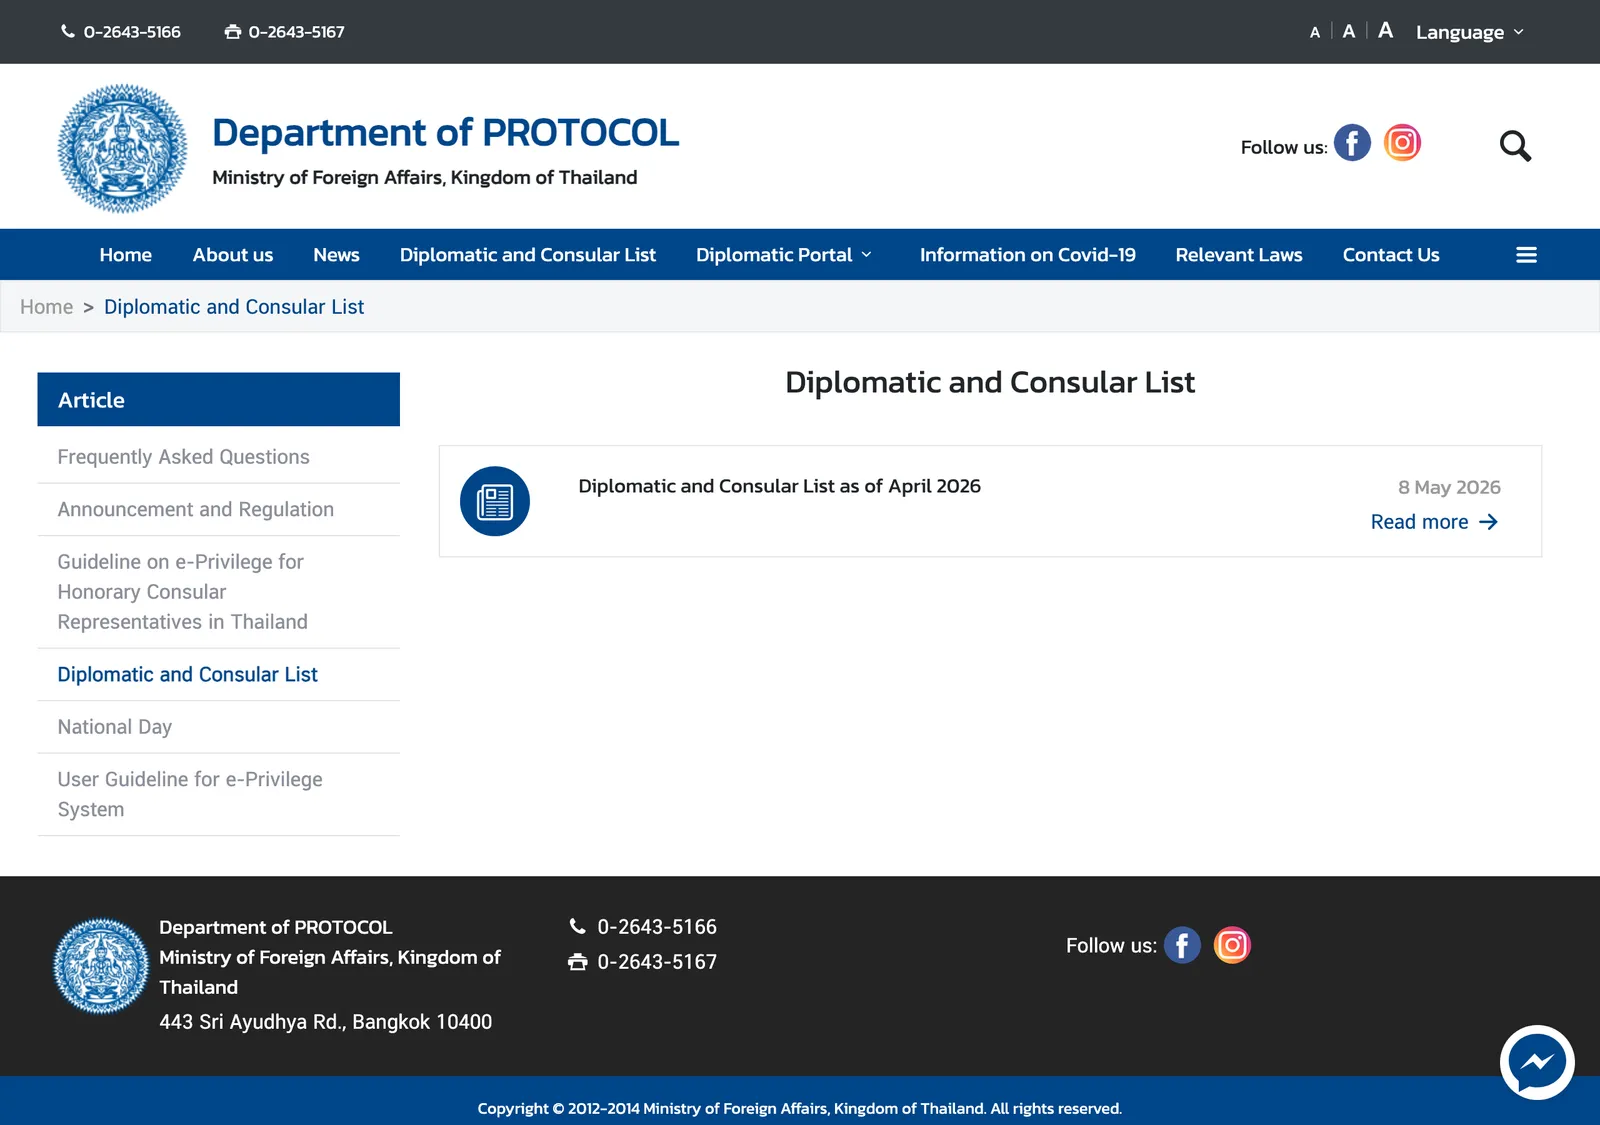Click the Messenger chat bubble icon
This screenshot has height=1125, width=1600.
click(1537, 1062)
